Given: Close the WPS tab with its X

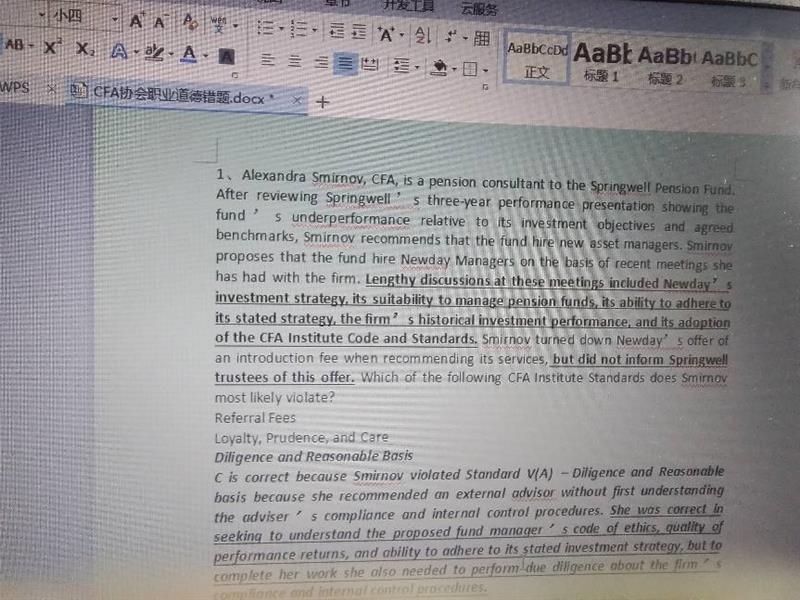Looking at the screenshot, I should click(52, 89).
